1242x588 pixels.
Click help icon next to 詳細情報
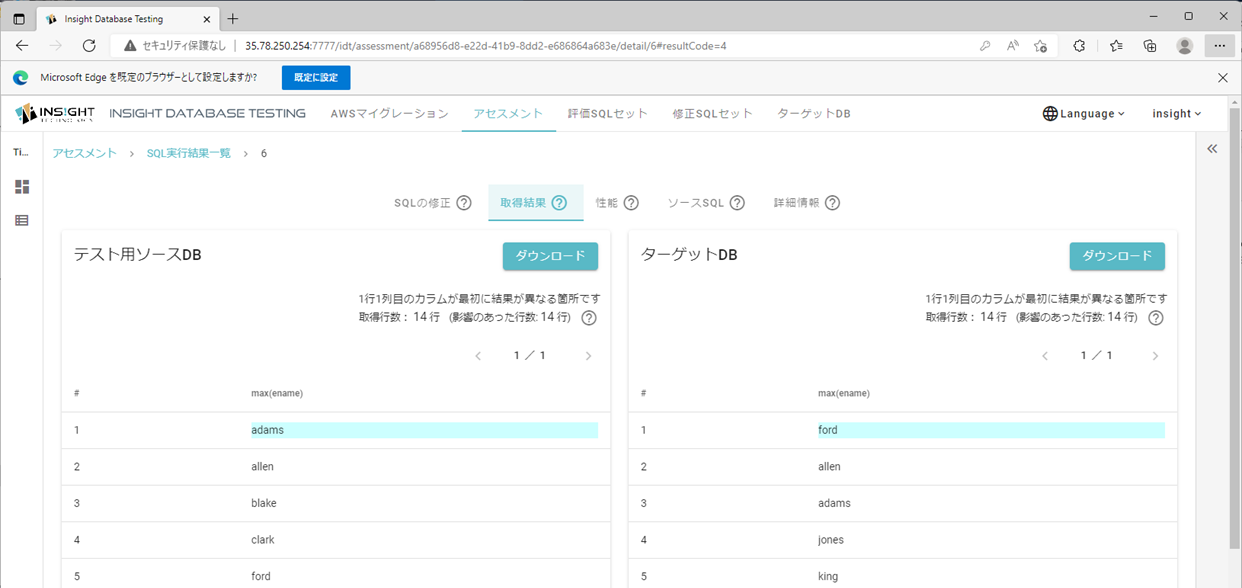(x=832, y=203)
